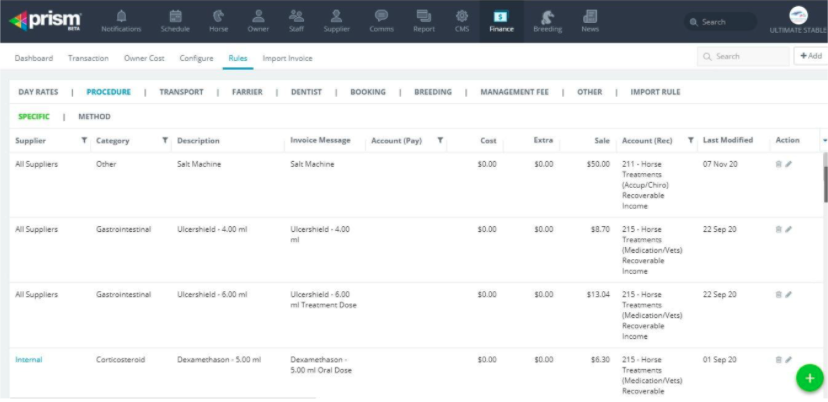Delete the Salt Machine rule
This screenshot has height=402, width=828.
tap(779, 164)
